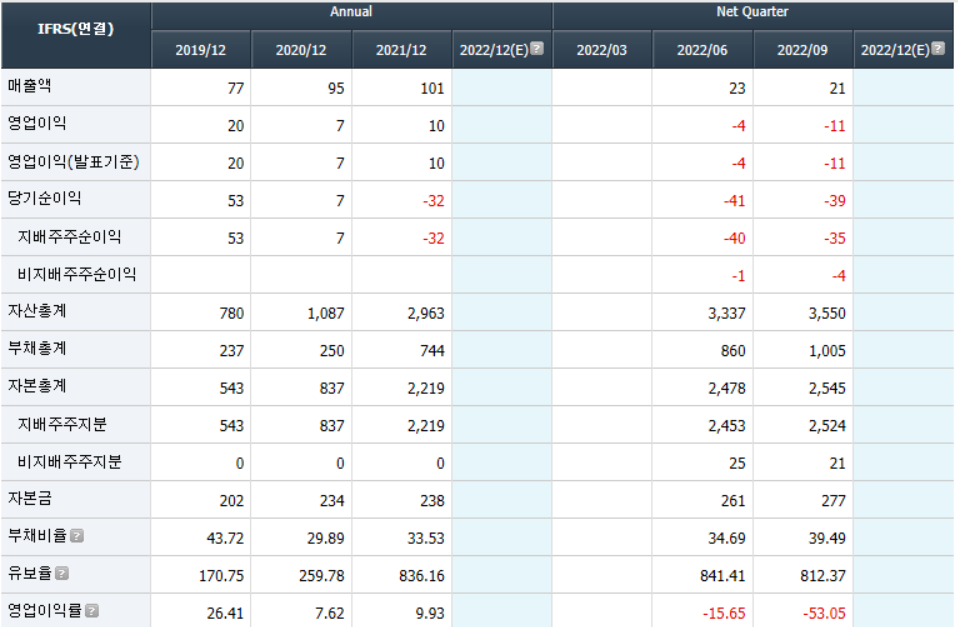Screen dimensions: 958x627
Task: Click the 영업이익률 row label text
Action: pyautogui.click(x=44, y=610)
